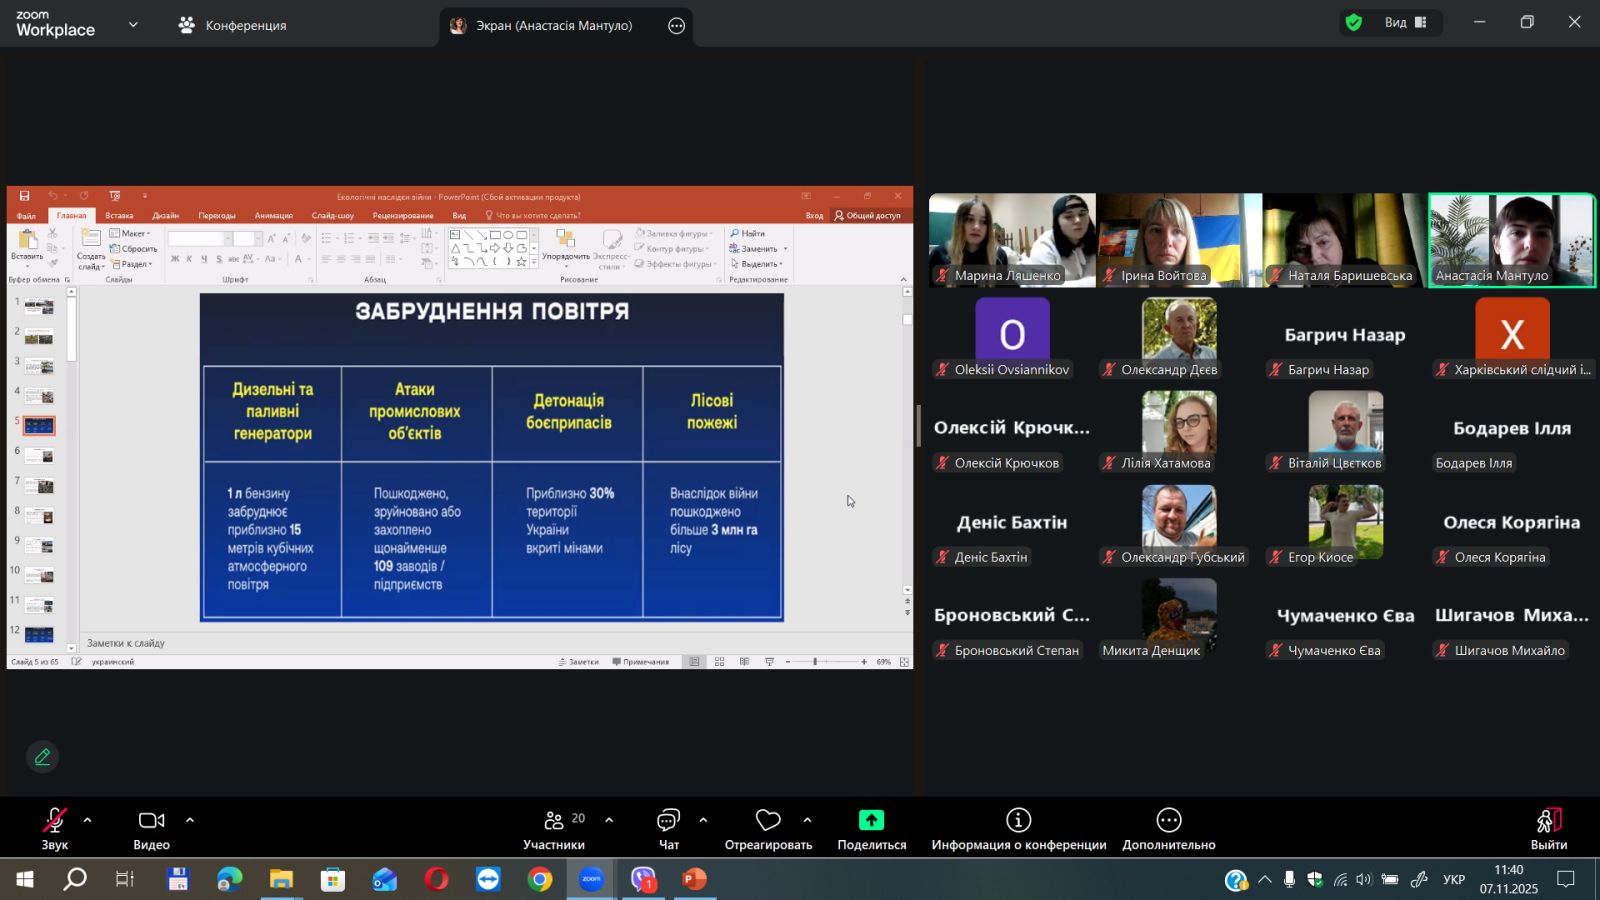Click the green encryption shield icon
Viewport: 1600px width, 900px height.
point(1354,22)
